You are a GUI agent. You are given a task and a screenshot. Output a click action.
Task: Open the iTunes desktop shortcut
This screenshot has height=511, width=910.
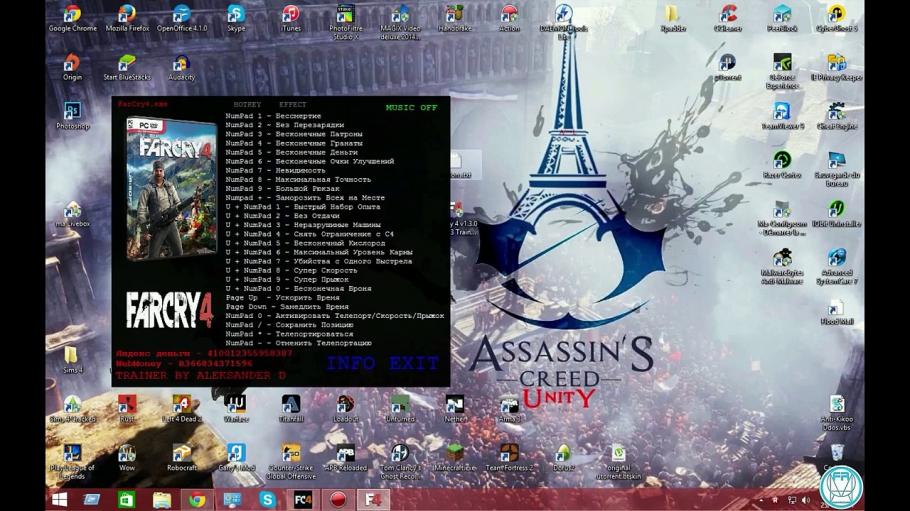(291, 15)
